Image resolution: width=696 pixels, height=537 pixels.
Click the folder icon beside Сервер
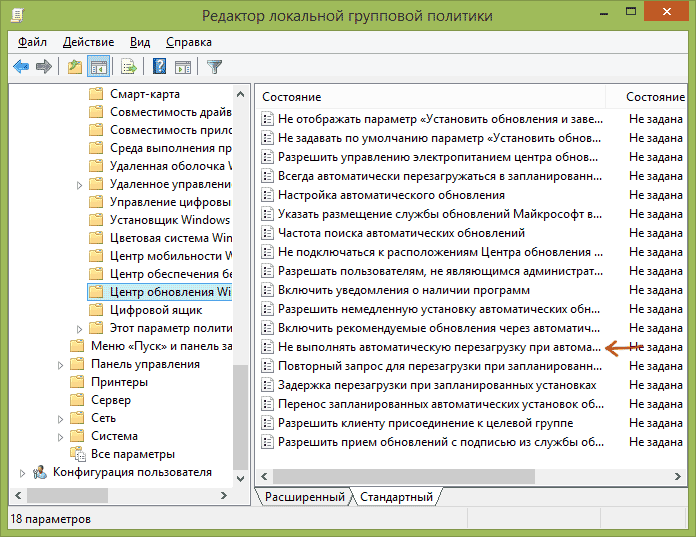click(77, 400)
